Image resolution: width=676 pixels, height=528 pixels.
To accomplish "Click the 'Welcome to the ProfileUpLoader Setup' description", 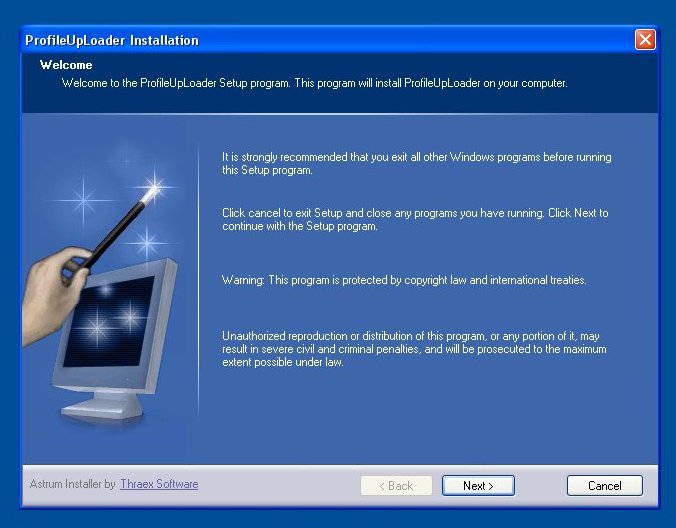I will [x=314, y=83].
